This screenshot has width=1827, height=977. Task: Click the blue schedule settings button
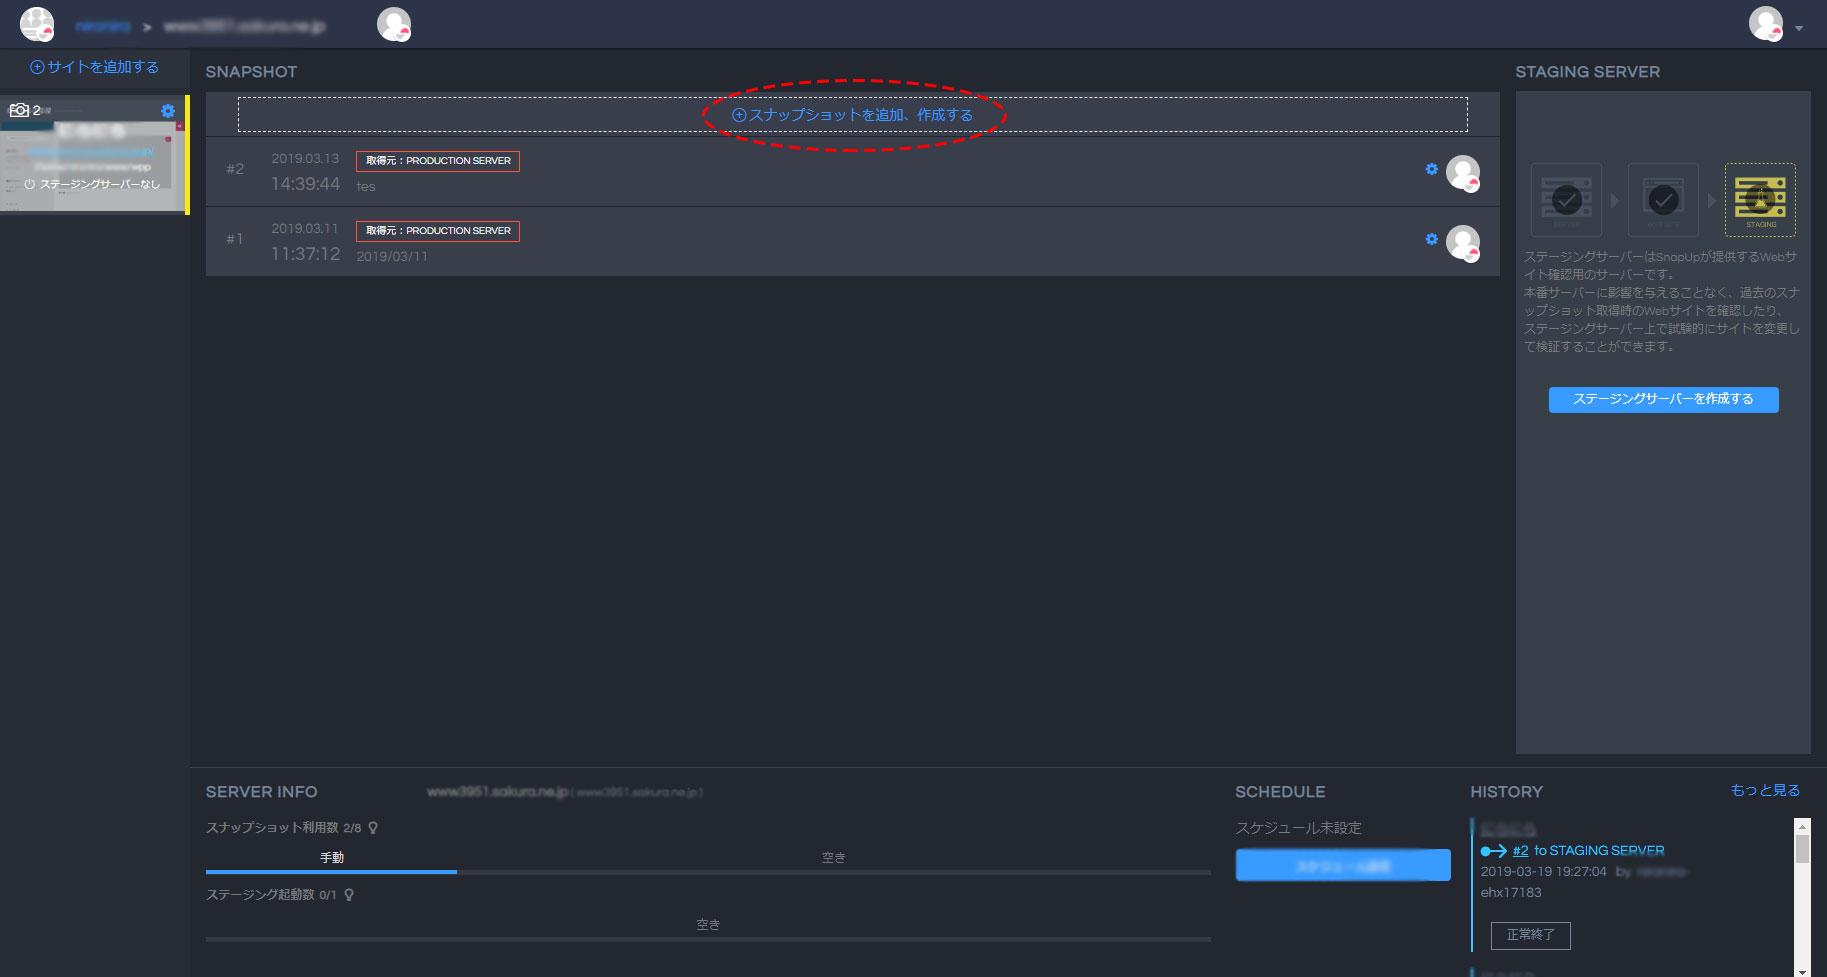pyautogui.click(x=1342, y=865)
